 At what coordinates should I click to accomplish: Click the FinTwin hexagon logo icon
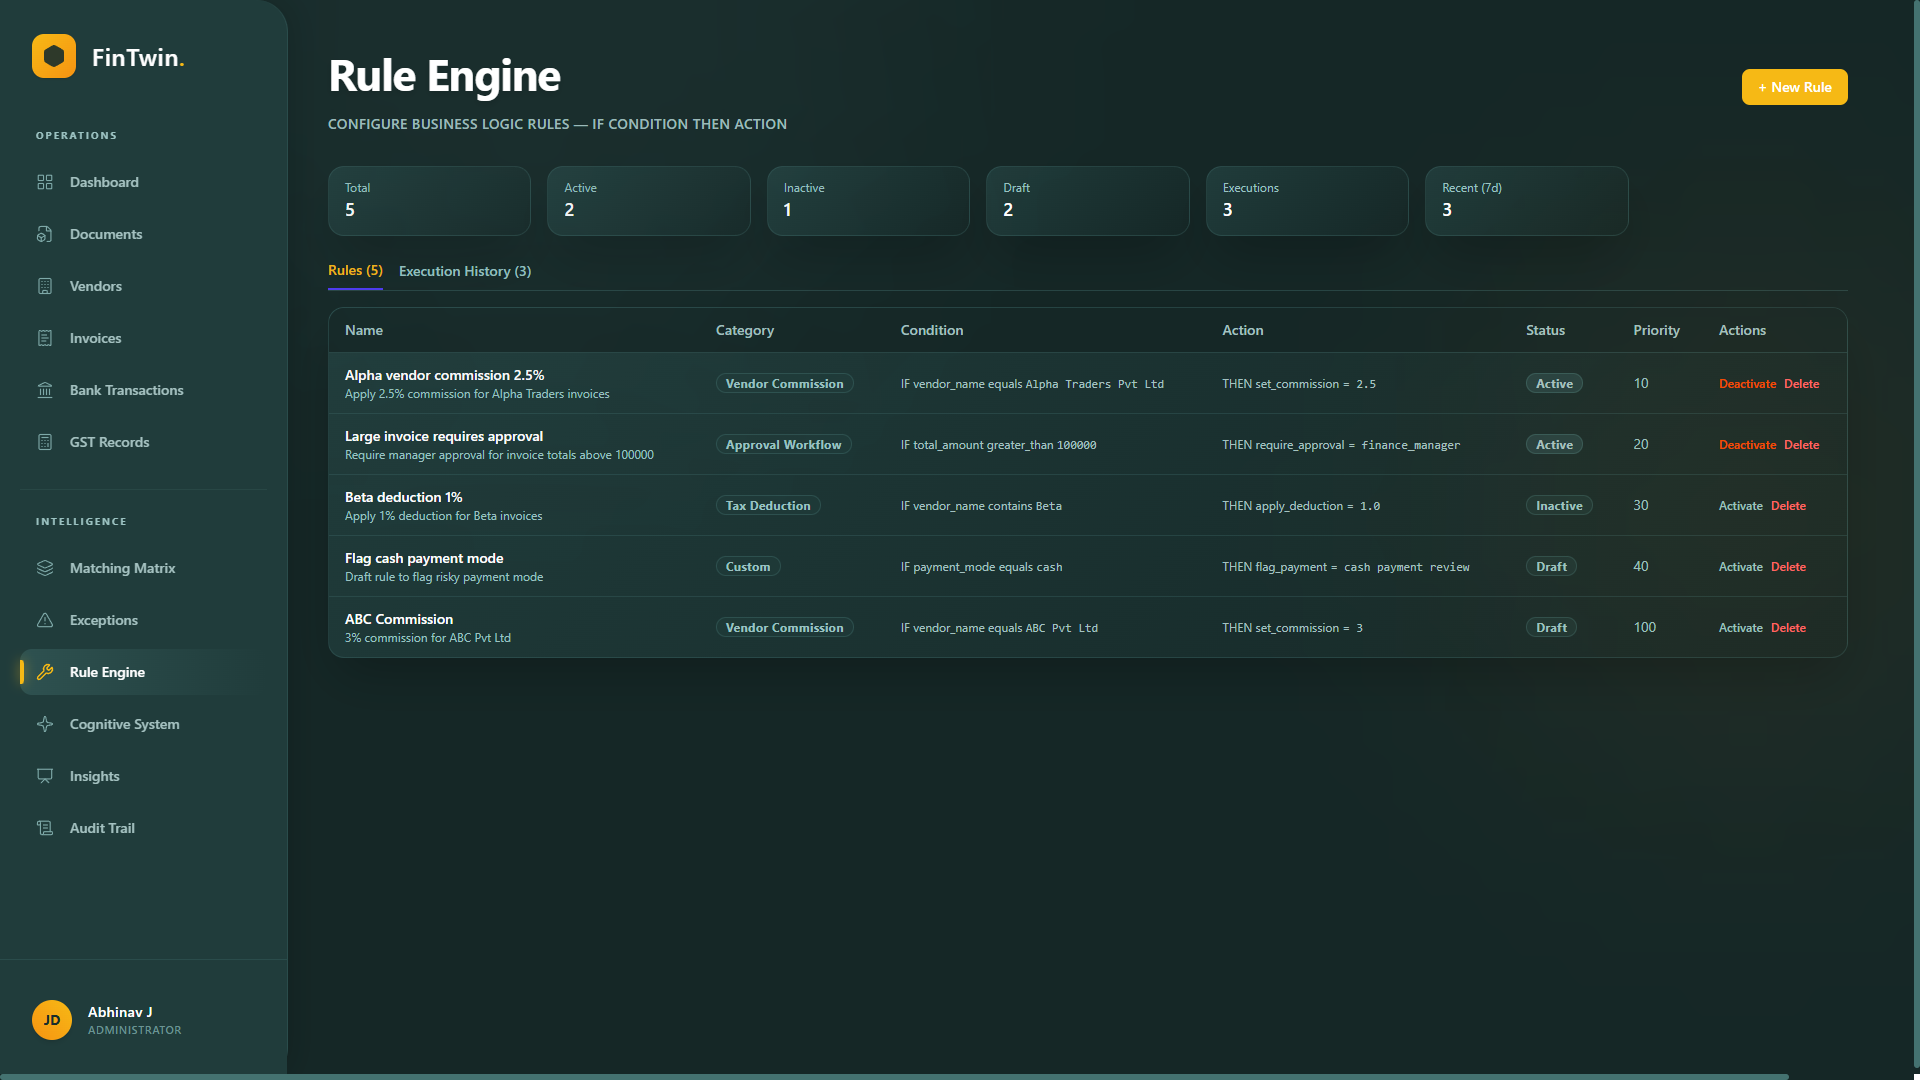[x=54, y=56]
